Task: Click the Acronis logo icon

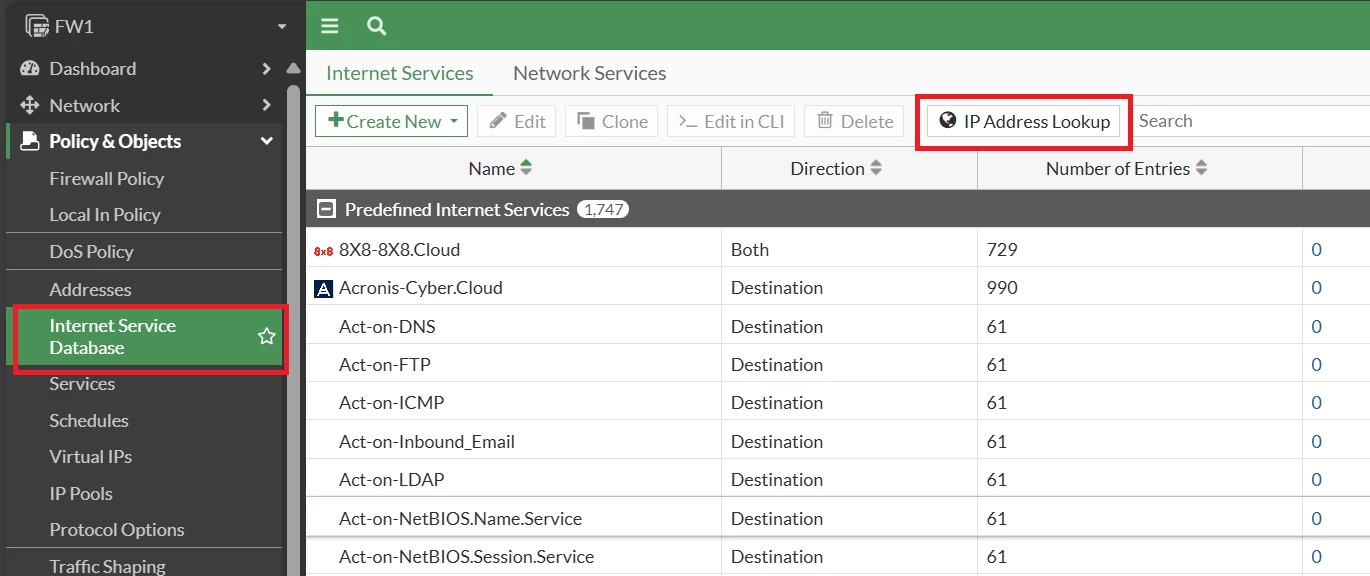Action: click(323, 289)
